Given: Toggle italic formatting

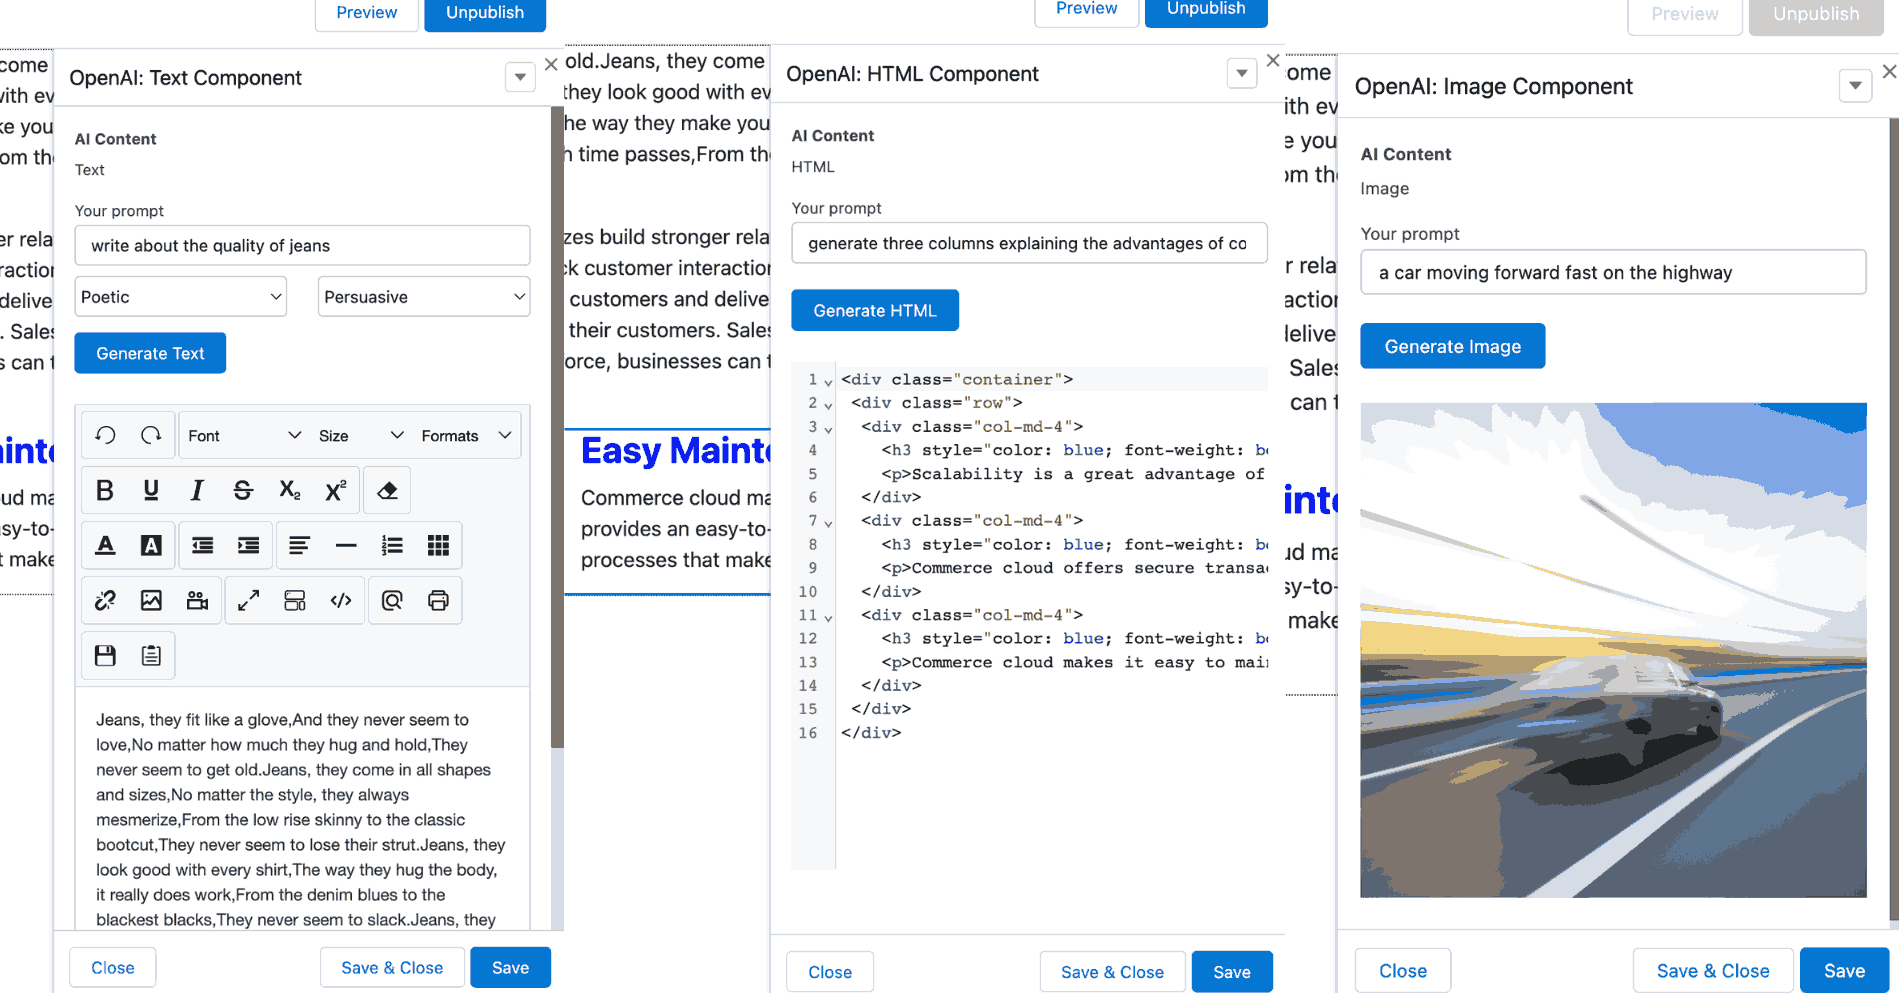Looking at the screenshot, I should coord(197,490).
